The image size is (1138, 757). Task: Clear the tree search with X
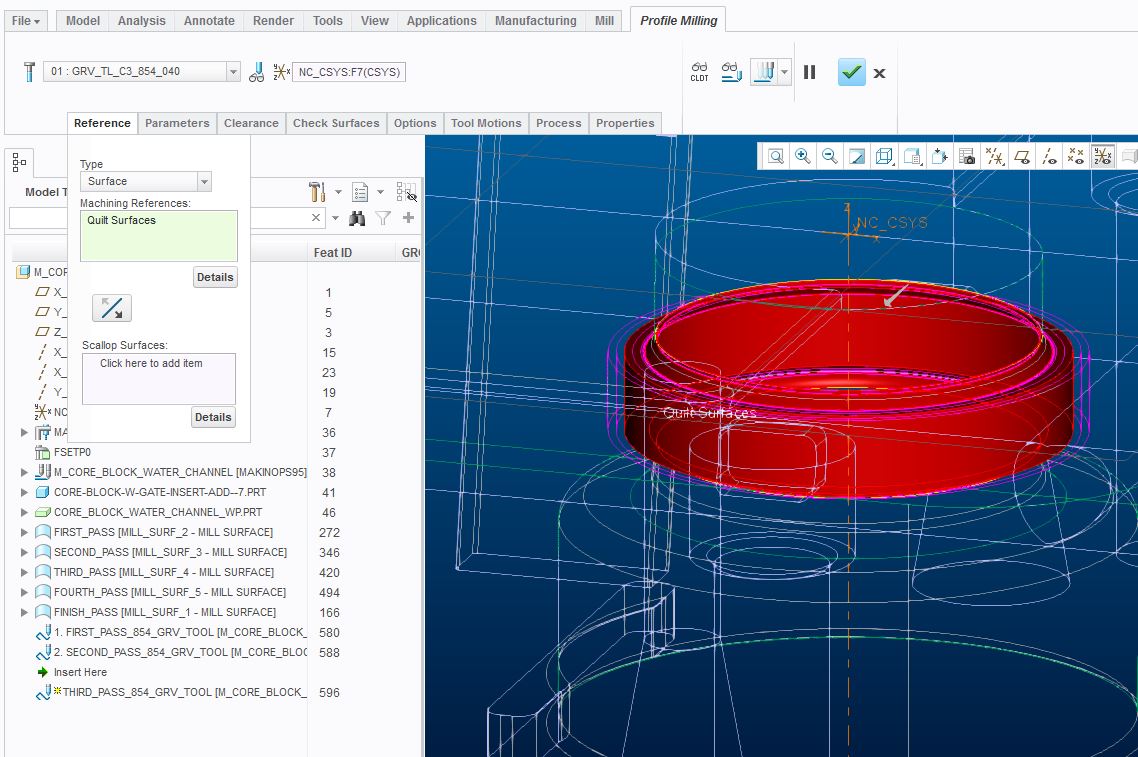click(316, 218)
